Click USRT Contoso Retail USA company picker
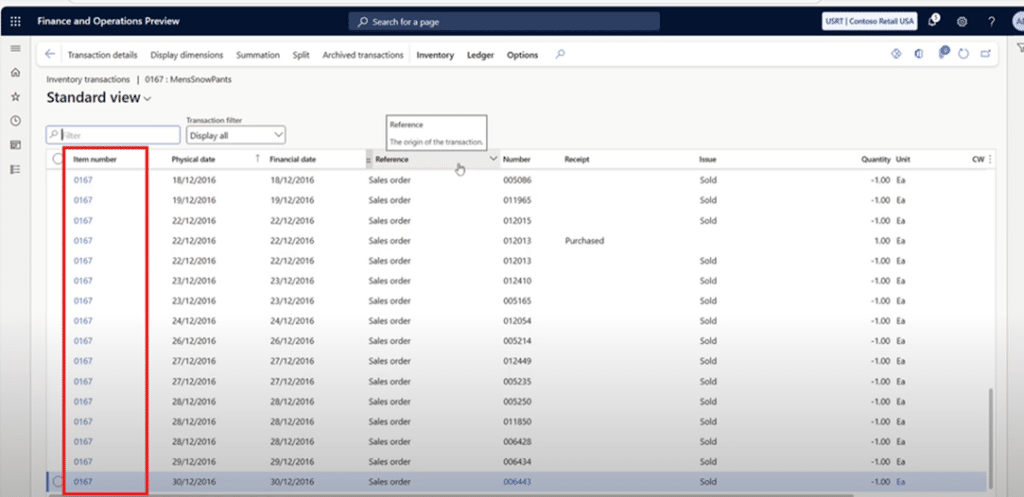The image size is (1024, 497). 869,22
